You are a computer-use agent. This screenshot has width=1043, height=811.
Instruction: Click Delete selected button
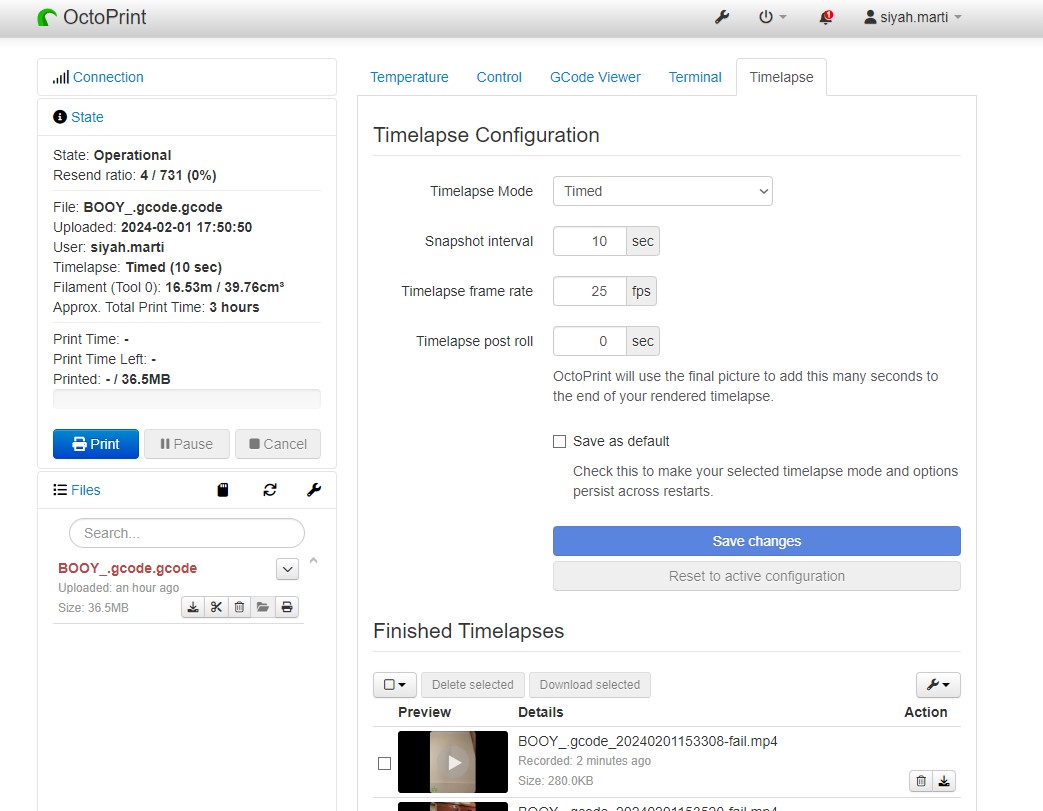pyautogui.click(x=473, y=685)
